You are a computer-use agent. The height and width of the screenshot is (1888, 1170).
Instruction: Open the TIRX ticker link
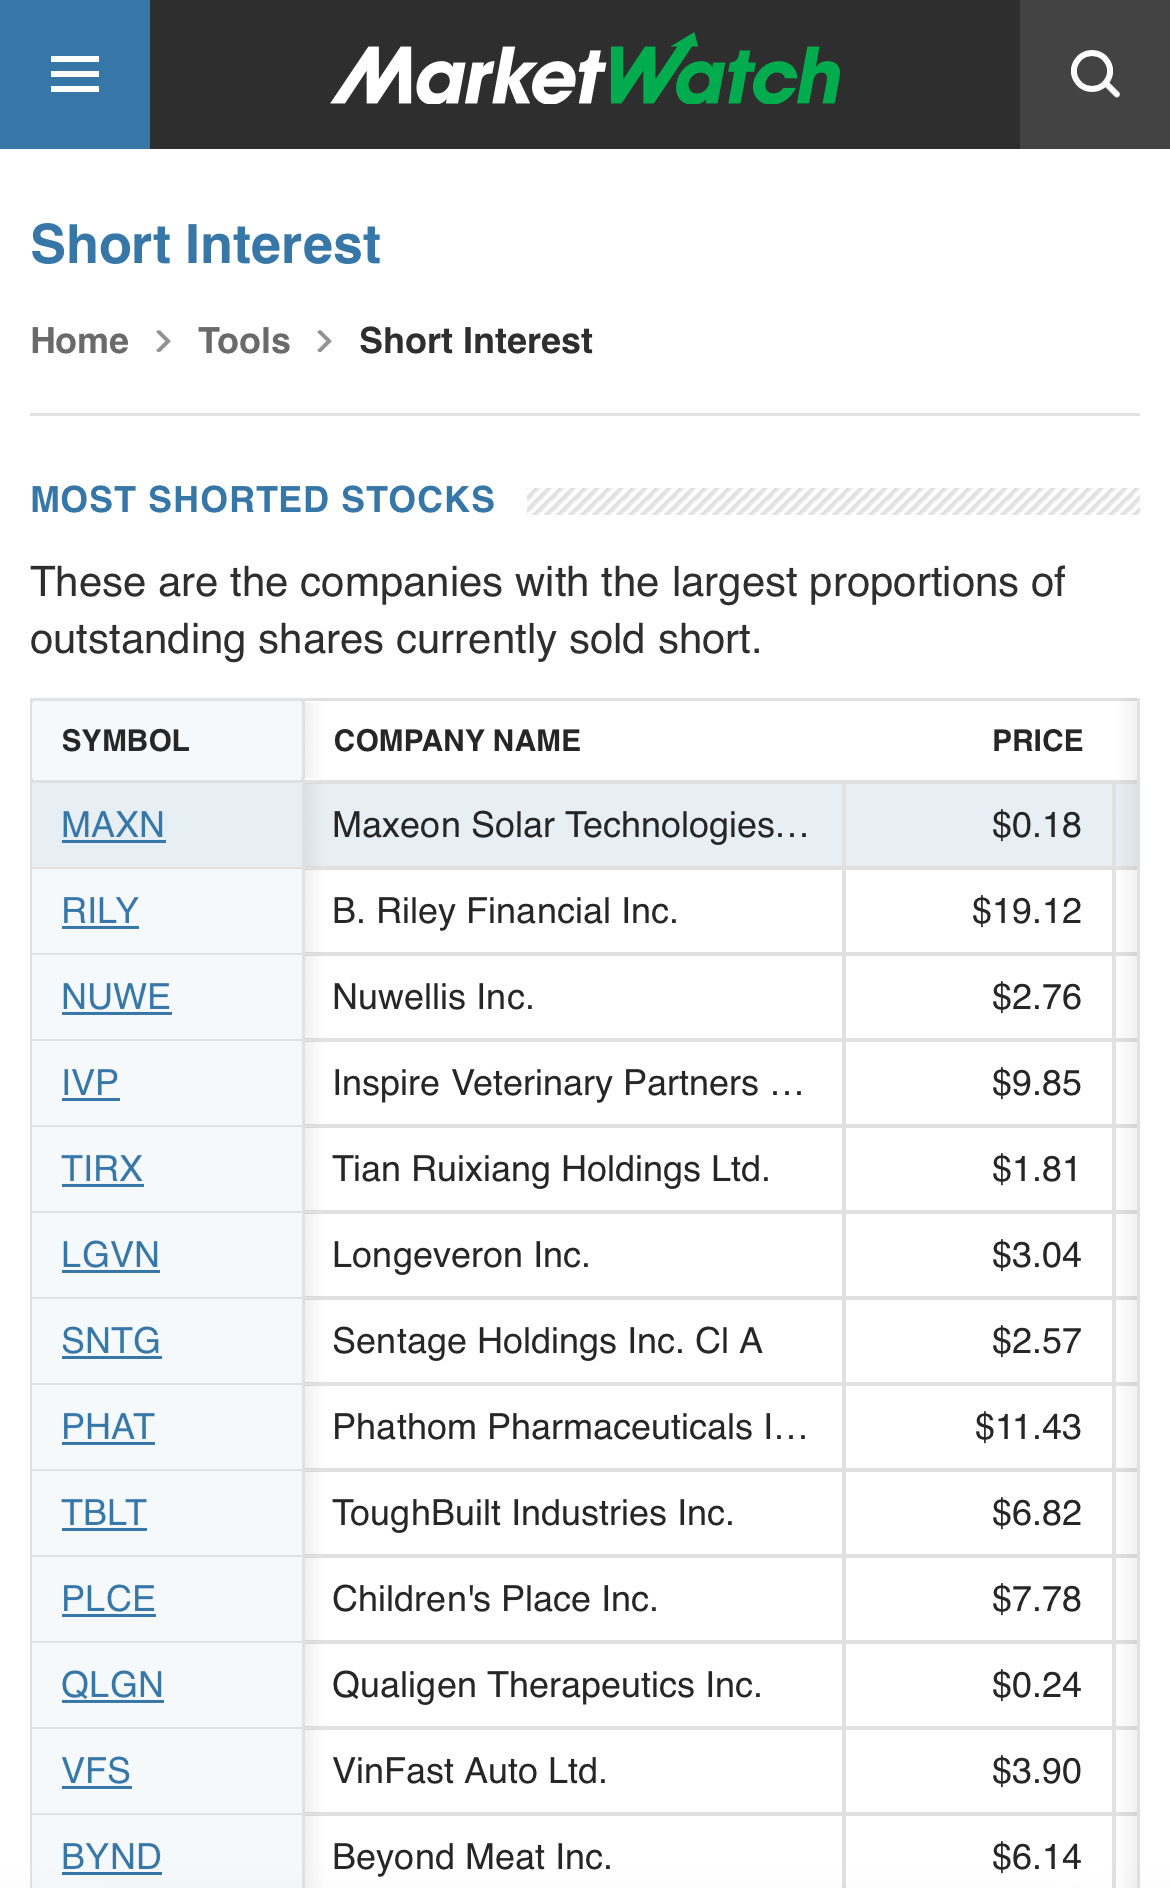coord(102,1169)
